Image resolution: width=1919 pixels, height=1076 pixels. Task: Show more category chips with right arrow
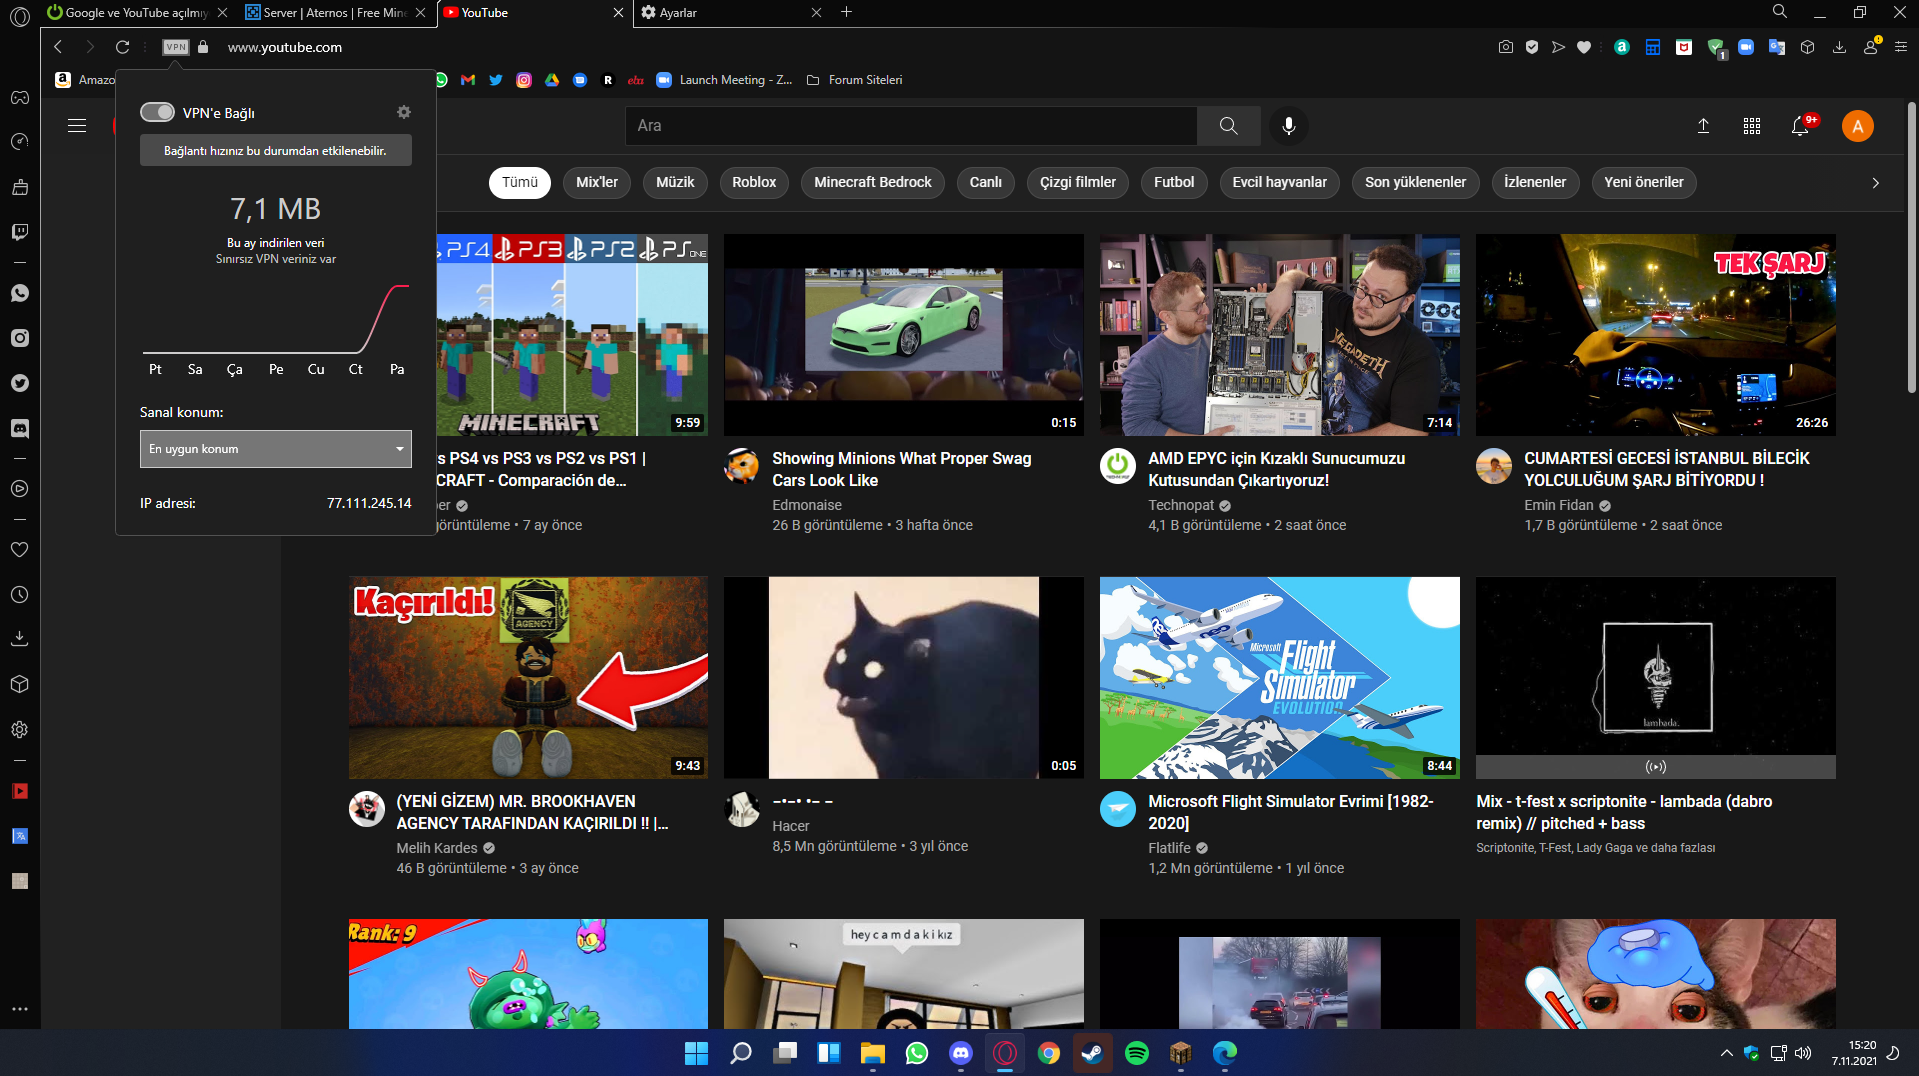coord(1876,183)
